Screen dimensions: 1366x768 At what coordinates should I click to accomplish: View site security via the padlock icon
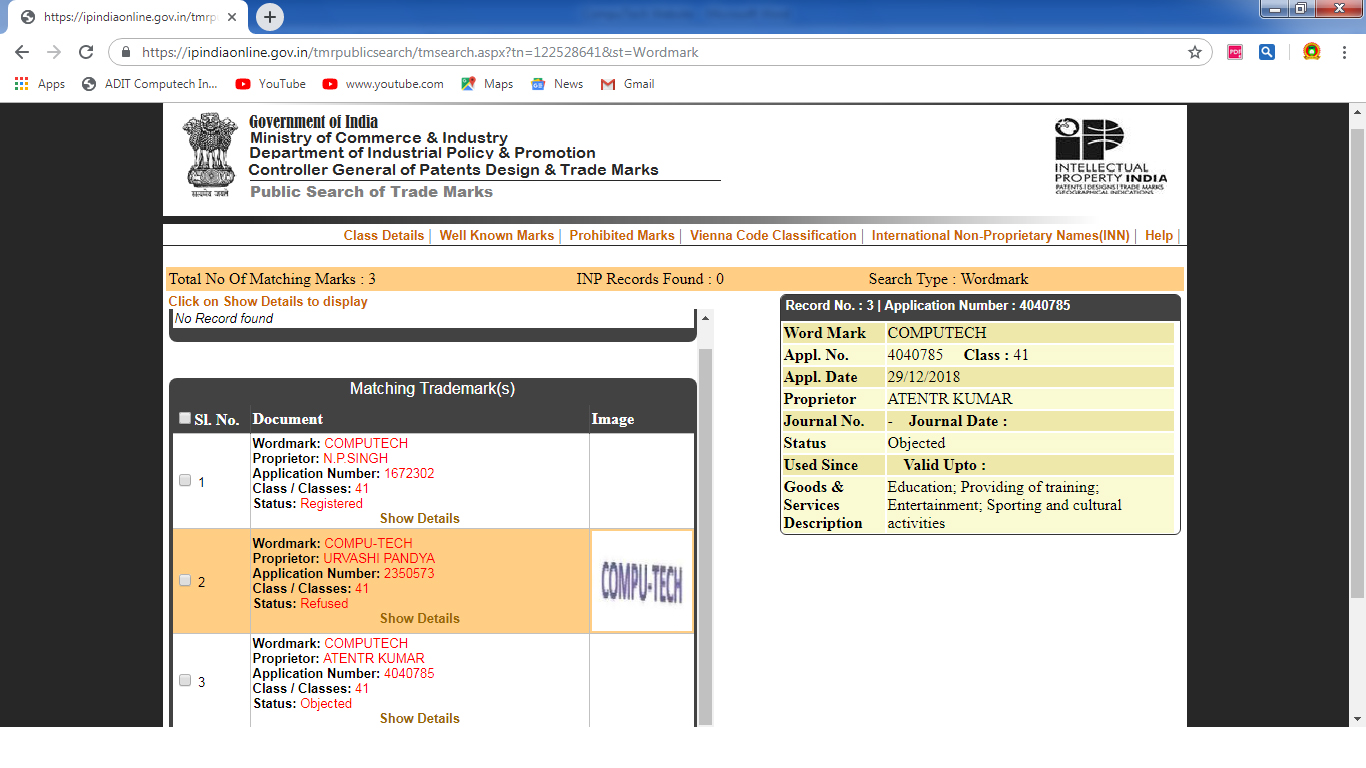[126, 52]
